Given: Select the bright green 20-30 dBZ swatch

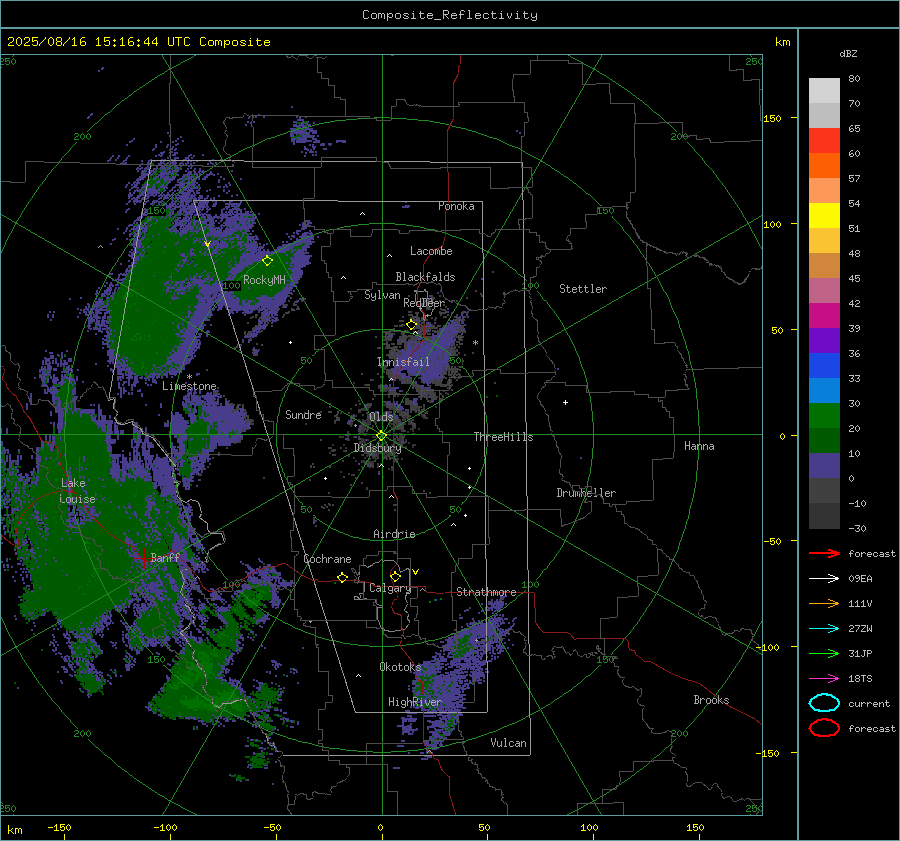Looking at the screenshot, I should [824, 416].
